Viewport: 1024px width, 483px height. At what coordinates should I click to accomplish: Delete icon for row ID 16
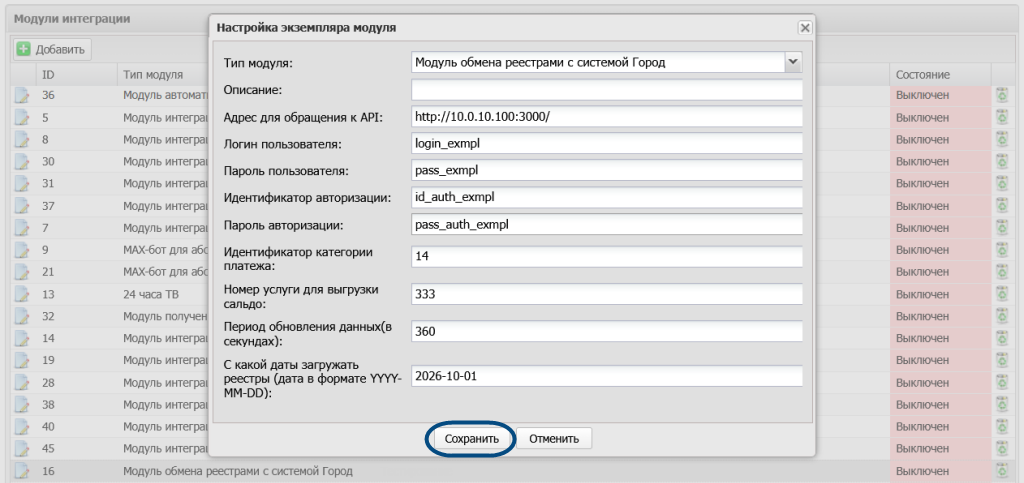point(1000,471)
